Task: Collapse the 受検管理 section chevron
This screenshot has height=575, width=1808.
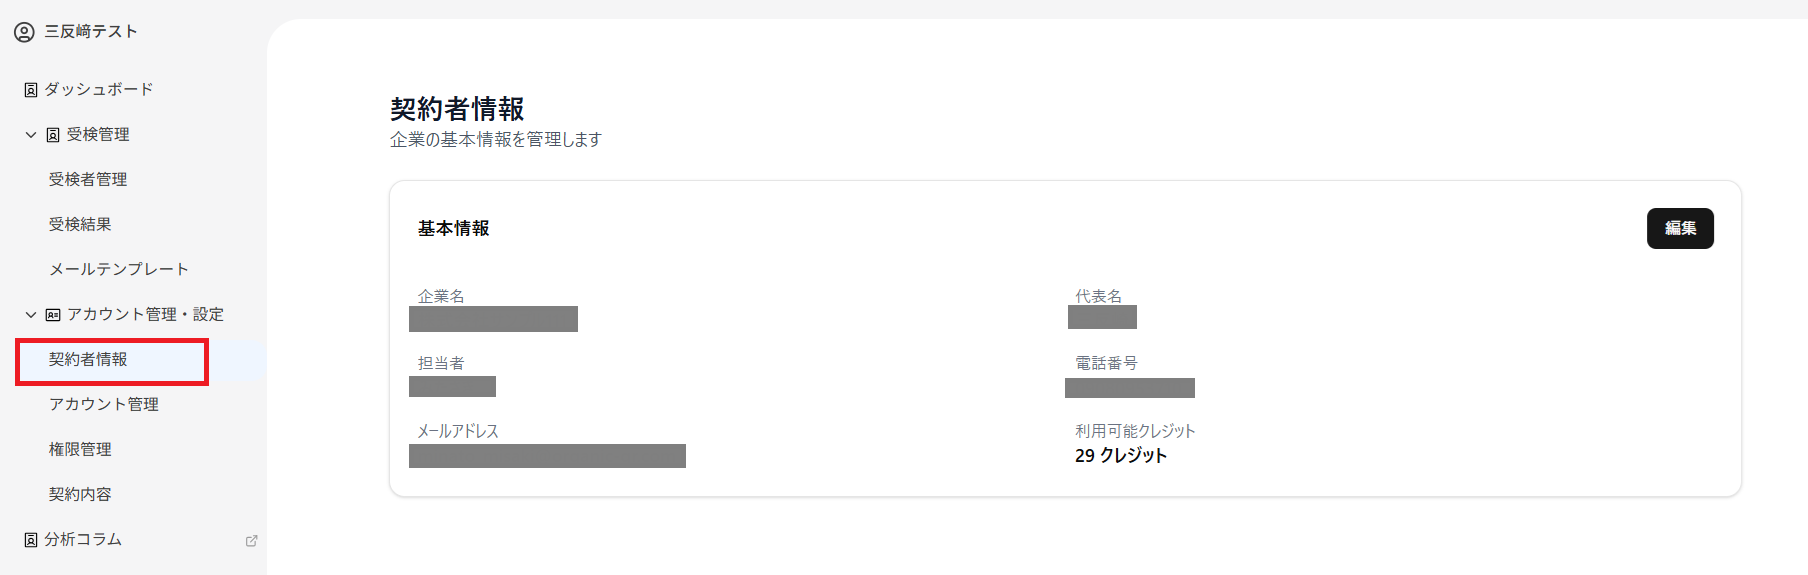Action: pos(31,135)
